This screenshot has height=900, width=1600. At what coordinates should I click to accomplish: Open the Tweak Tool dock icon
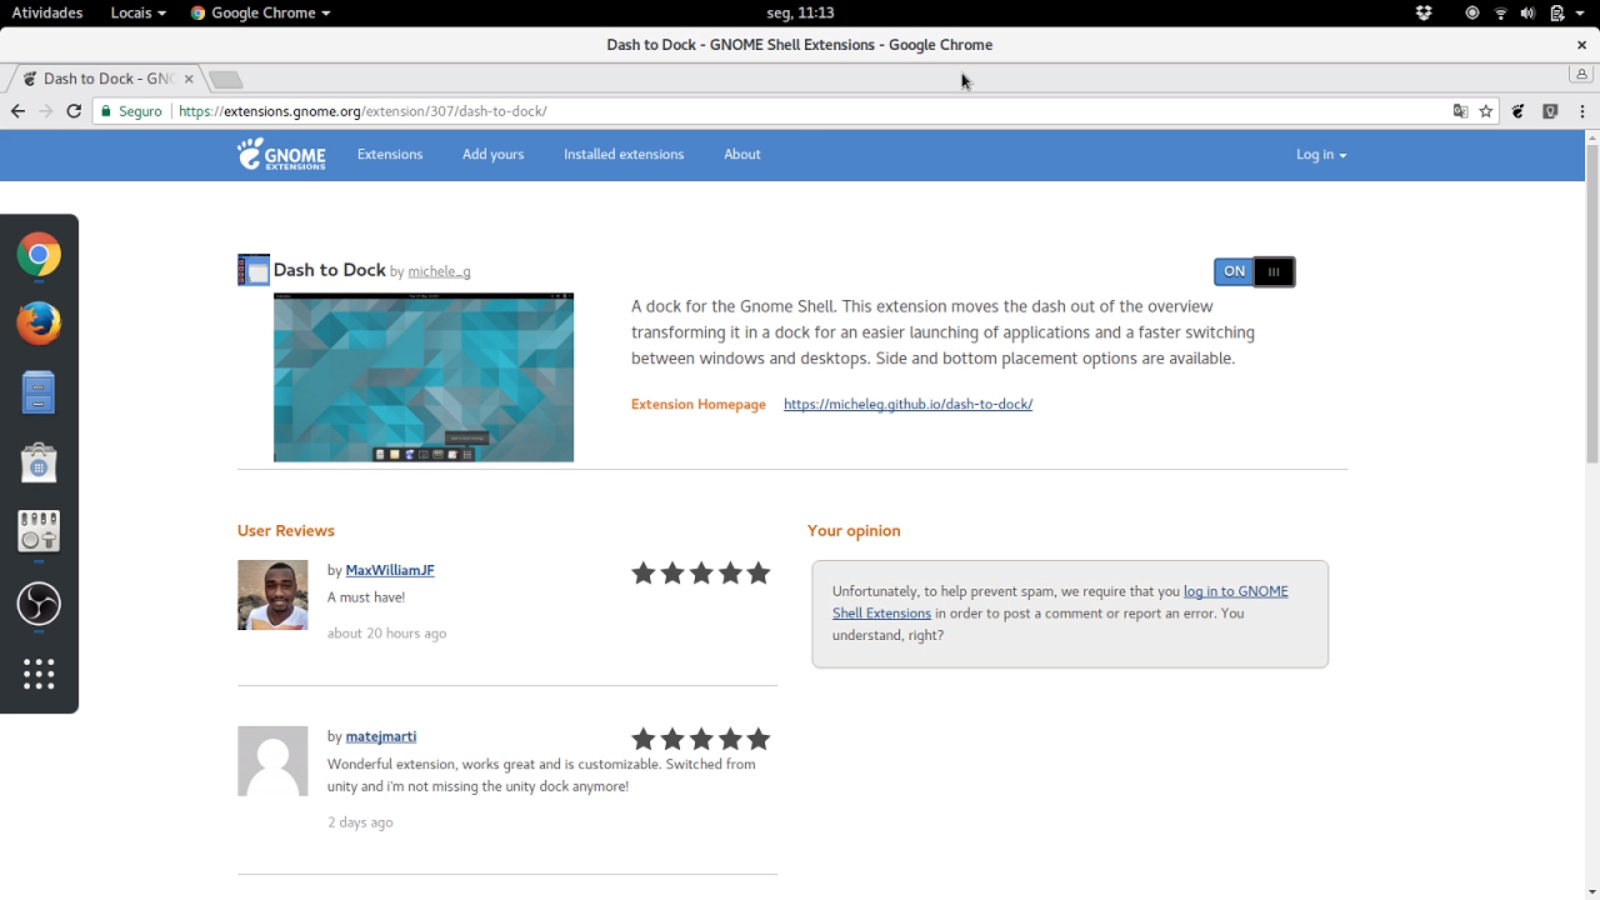39,531
